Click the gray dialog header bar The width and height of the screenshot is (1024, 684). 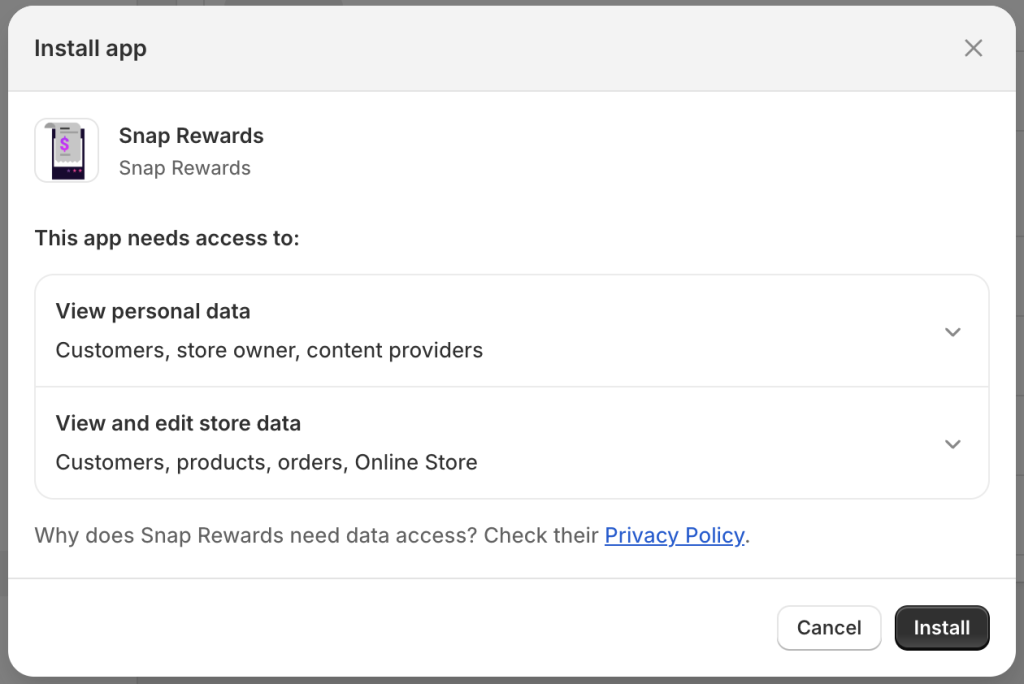512,48
